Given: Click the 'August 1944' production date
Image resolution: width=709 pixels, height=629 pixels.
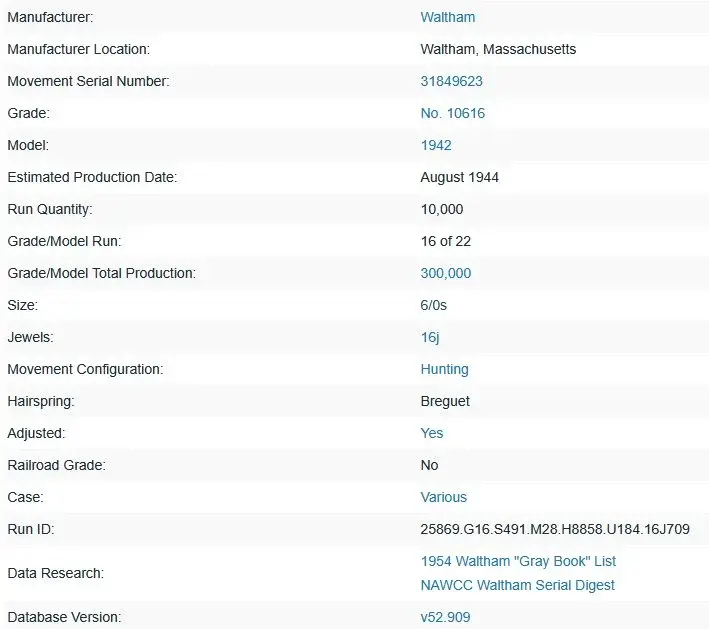Looking at the screenshot, I should 459,177.
